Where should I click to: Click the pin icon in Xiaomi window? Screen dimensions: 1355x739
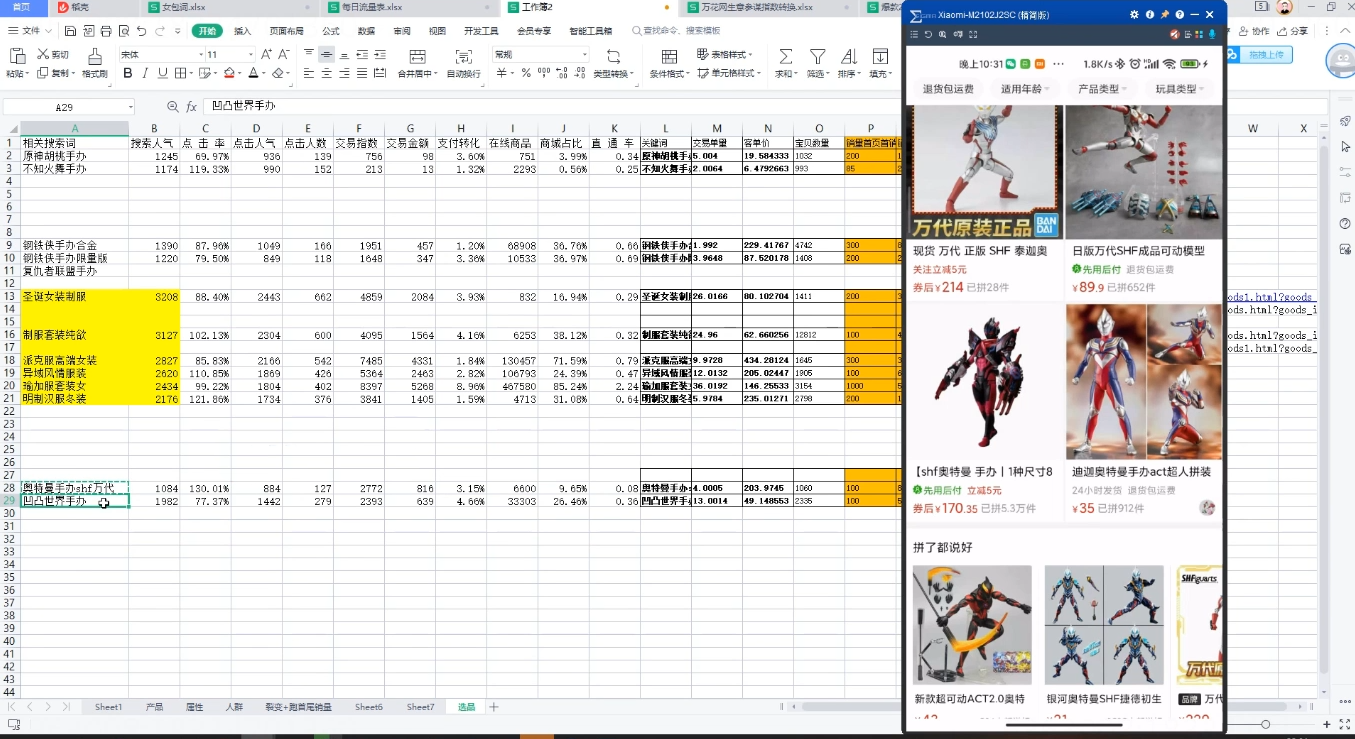(1165, 15)
